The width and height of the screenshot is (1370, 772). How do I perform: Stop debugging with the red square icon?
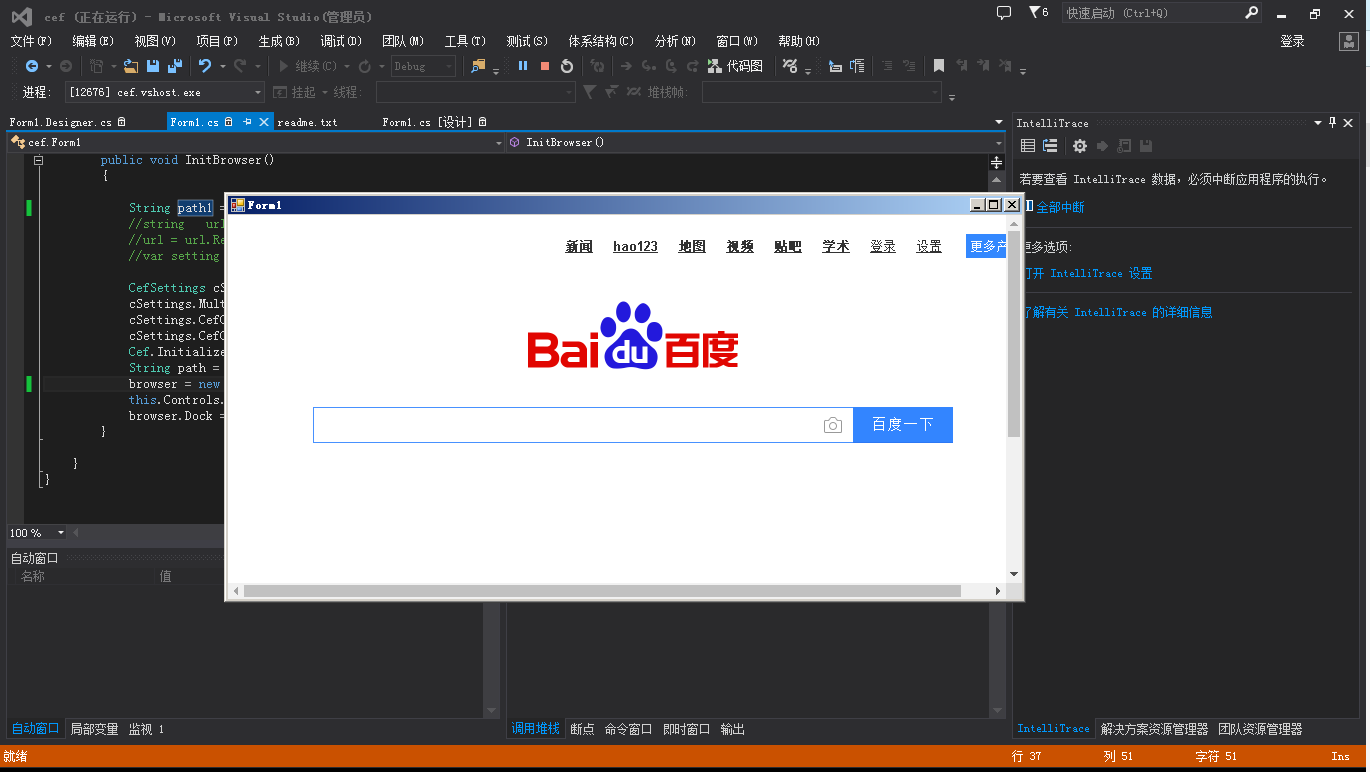[x=545, y=66]
